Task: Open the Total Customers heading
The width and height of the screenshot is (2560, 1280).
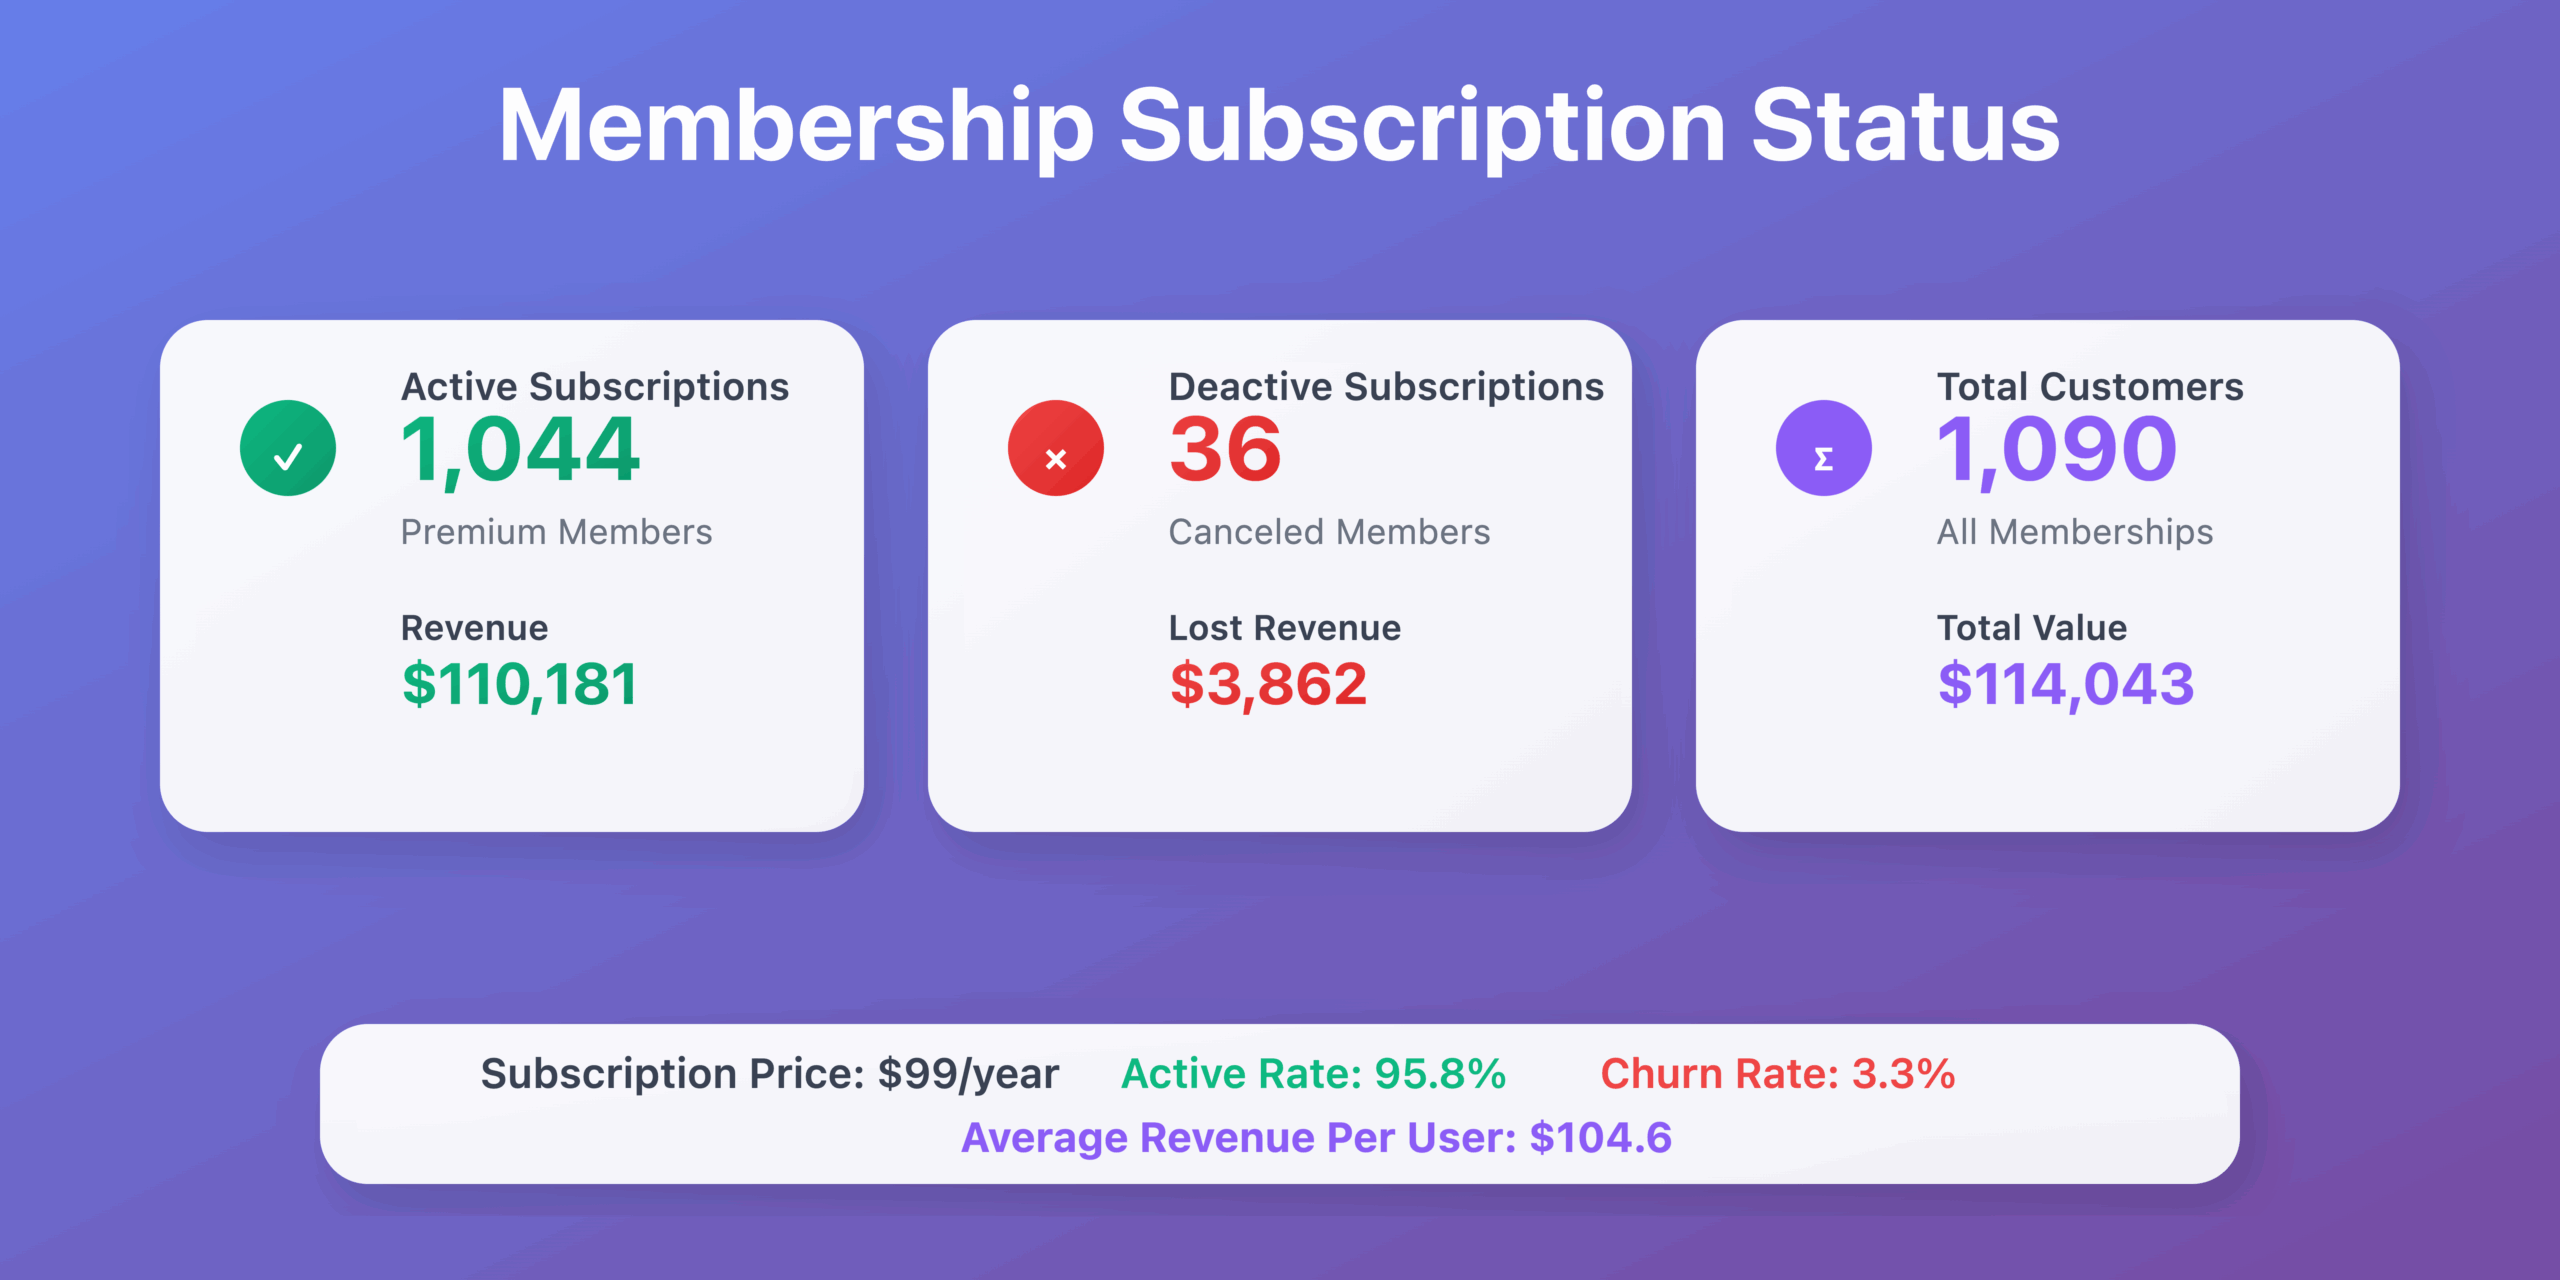Action: click(x=2090, y=387)
